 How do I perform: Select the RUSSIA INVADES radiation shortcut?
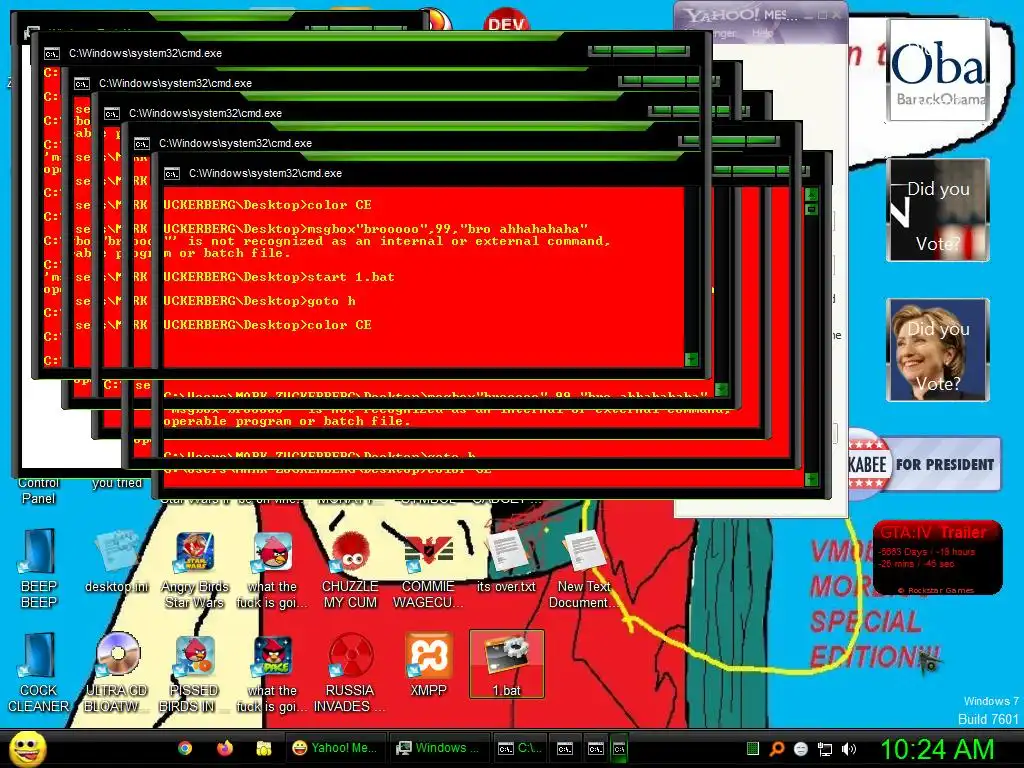[350, 673]
